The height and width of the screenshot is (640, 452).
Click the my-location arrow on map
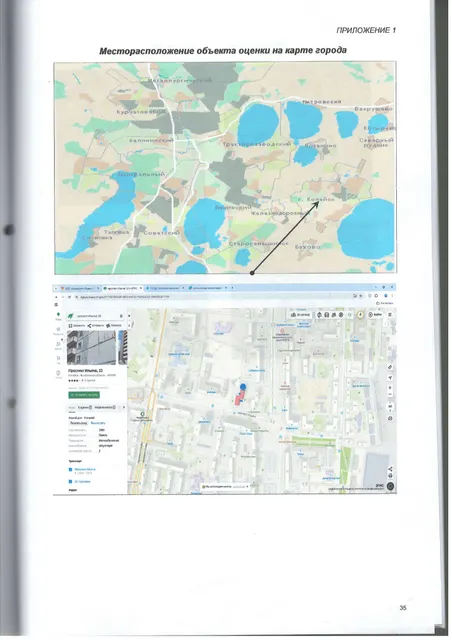390,378
